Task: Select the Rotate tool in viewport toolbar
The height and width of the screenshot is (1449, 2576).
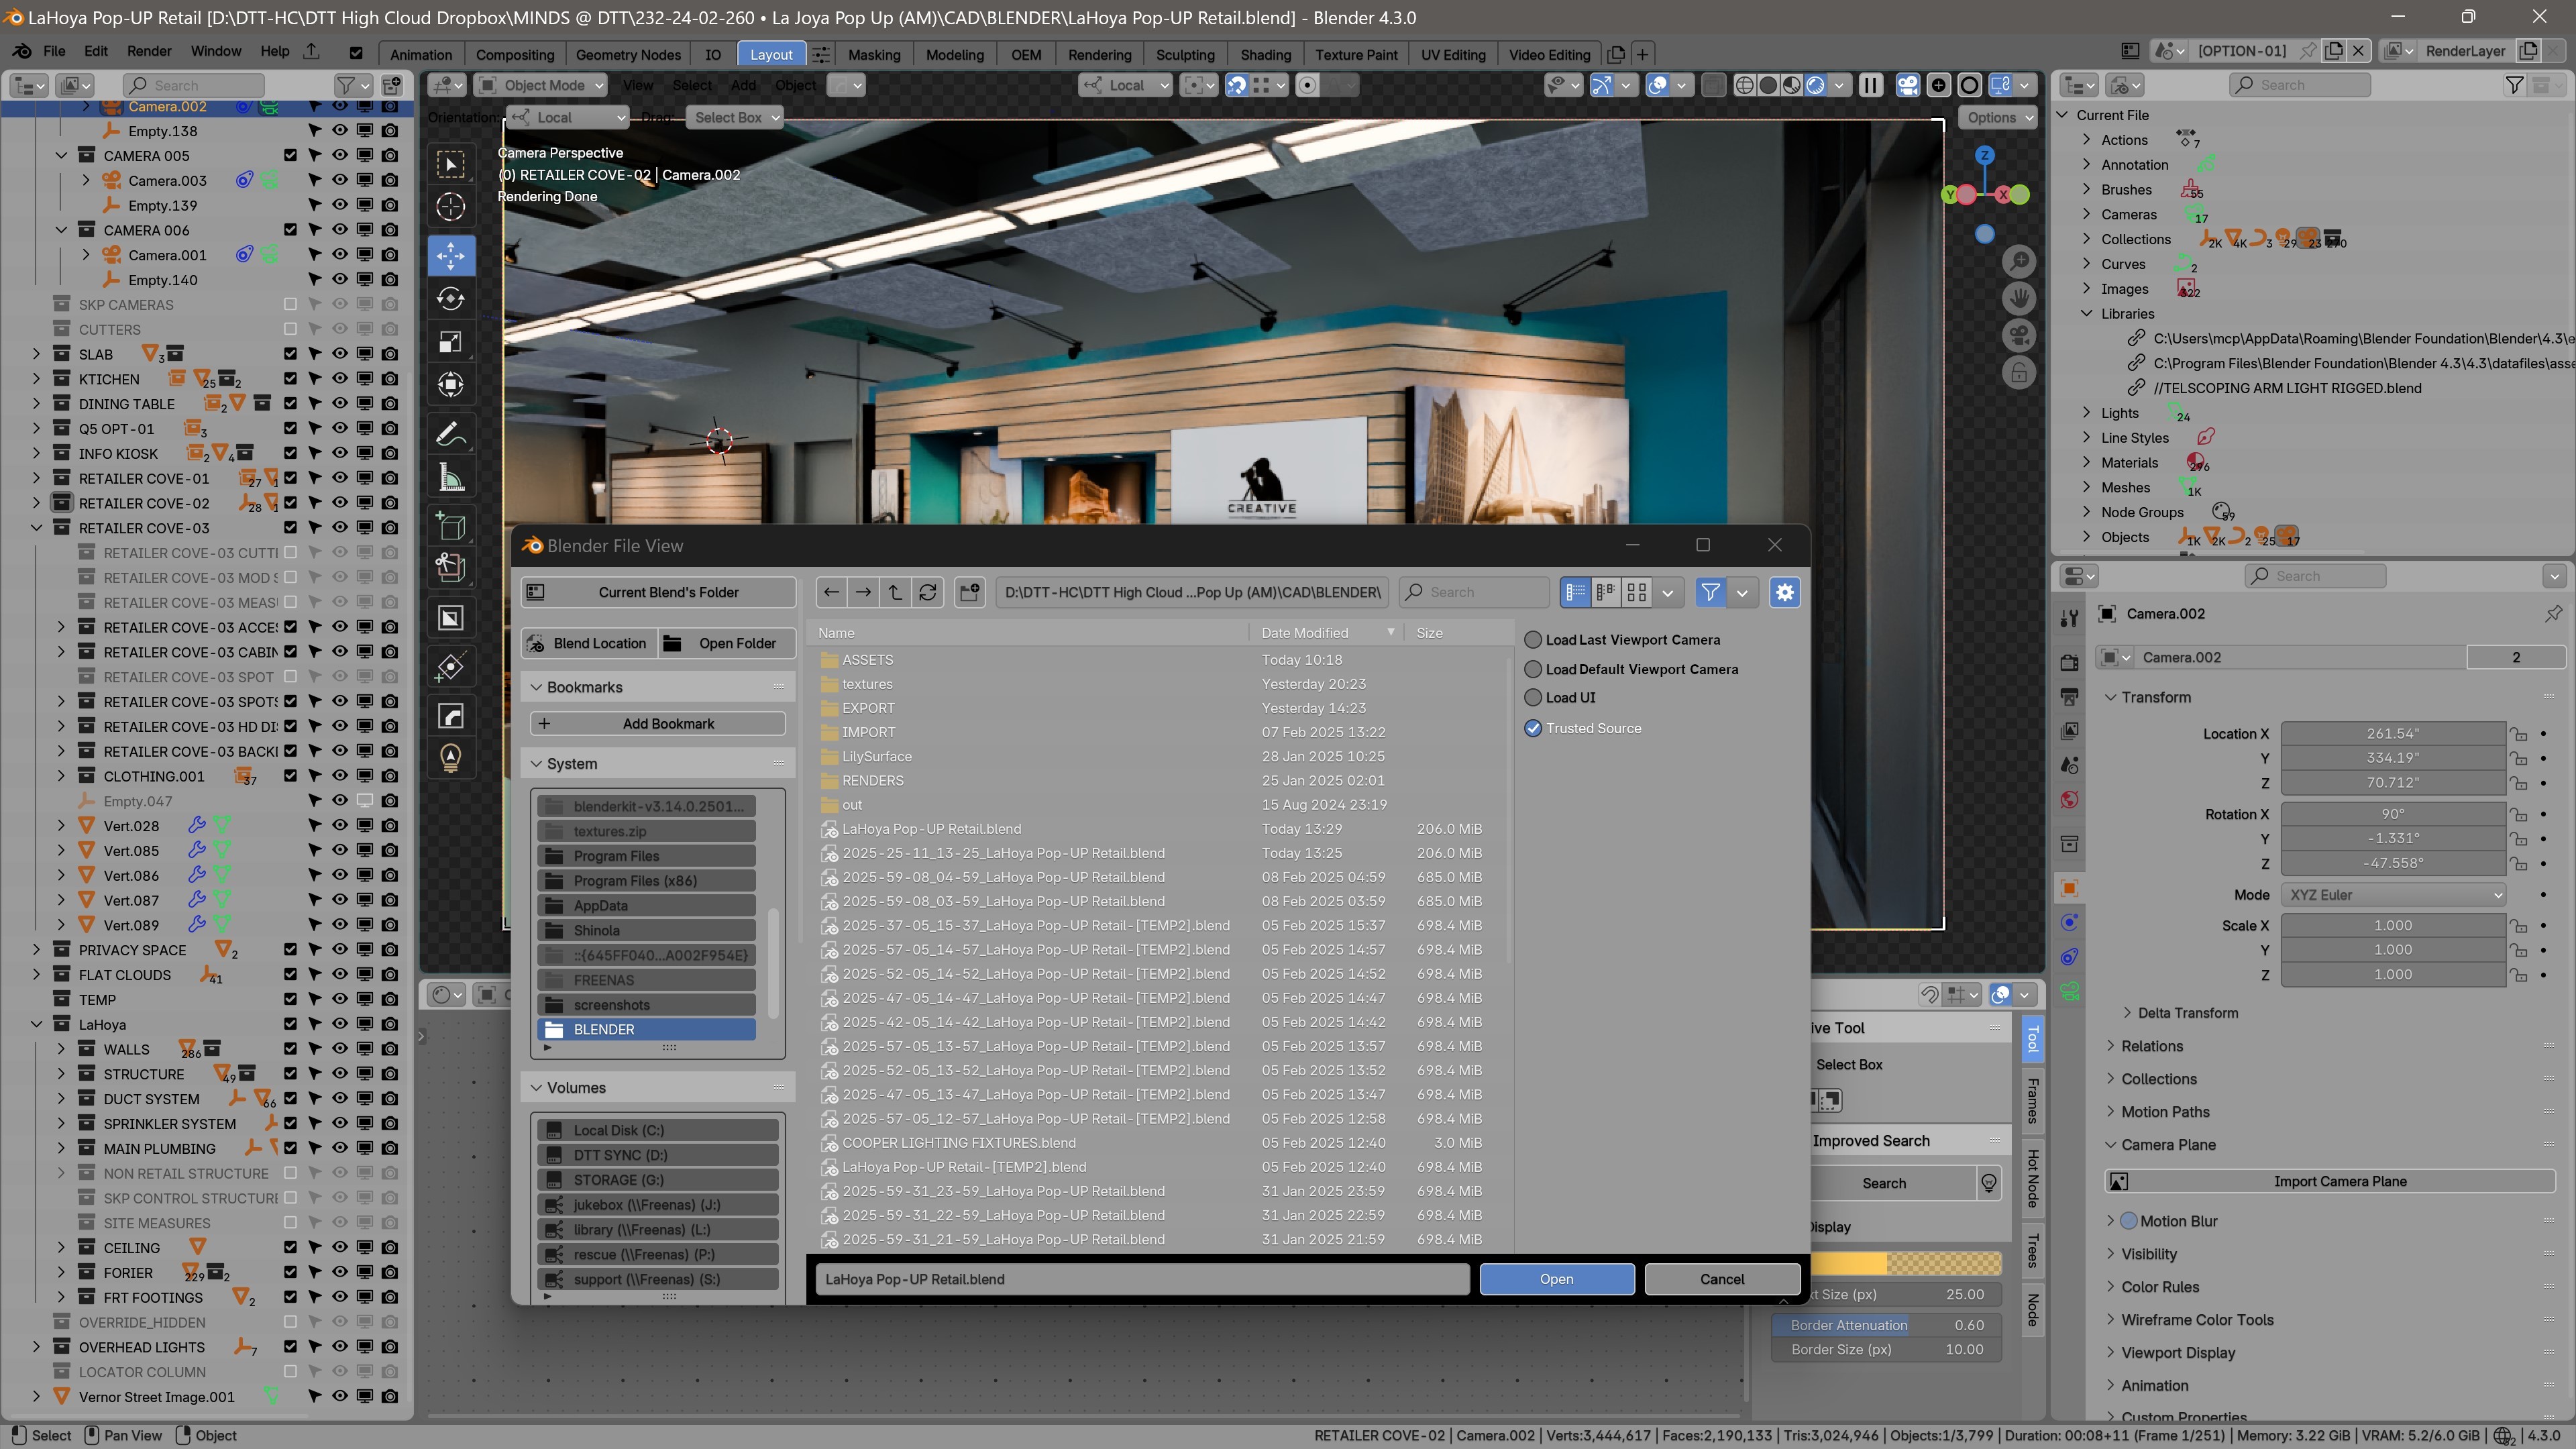Action: (x=451, y=298)
